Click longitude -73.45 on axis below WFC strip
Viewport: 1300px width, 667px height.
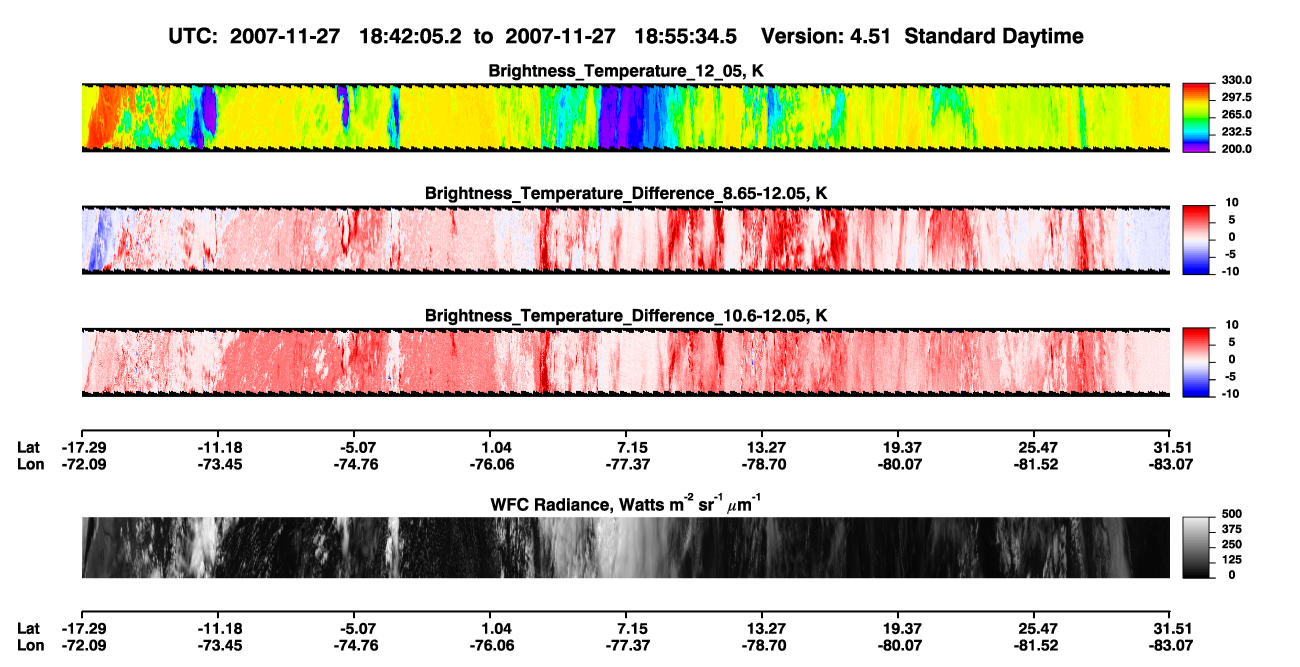tap(218, 645)
